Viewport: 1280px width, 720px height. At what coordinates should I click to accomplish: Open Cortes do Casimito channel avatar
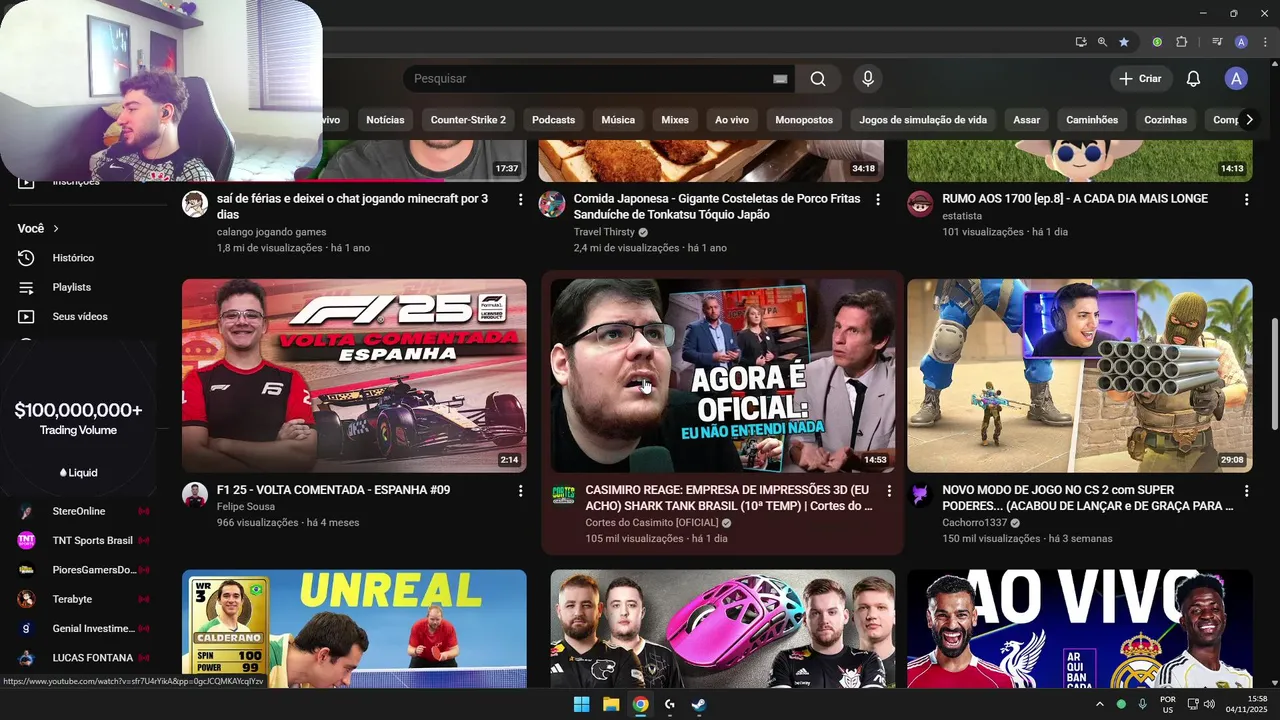pos(564,495)
